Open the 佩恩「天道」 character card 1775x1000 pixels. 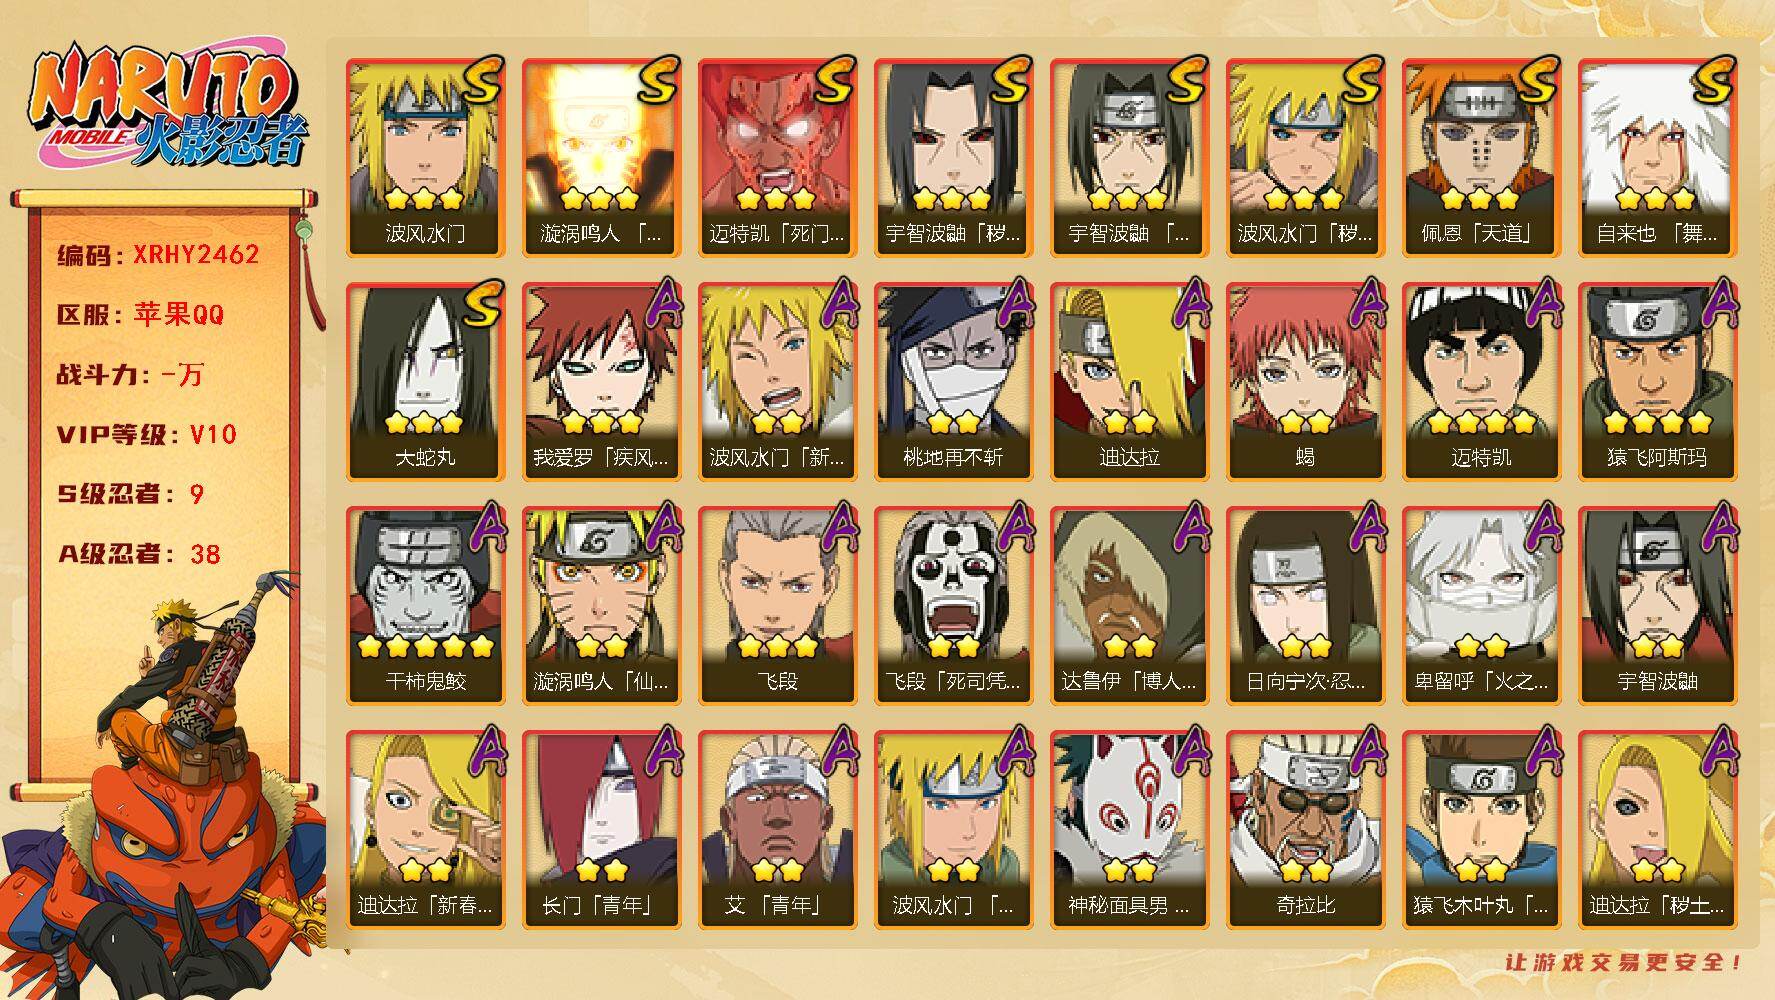(1481, 158)
